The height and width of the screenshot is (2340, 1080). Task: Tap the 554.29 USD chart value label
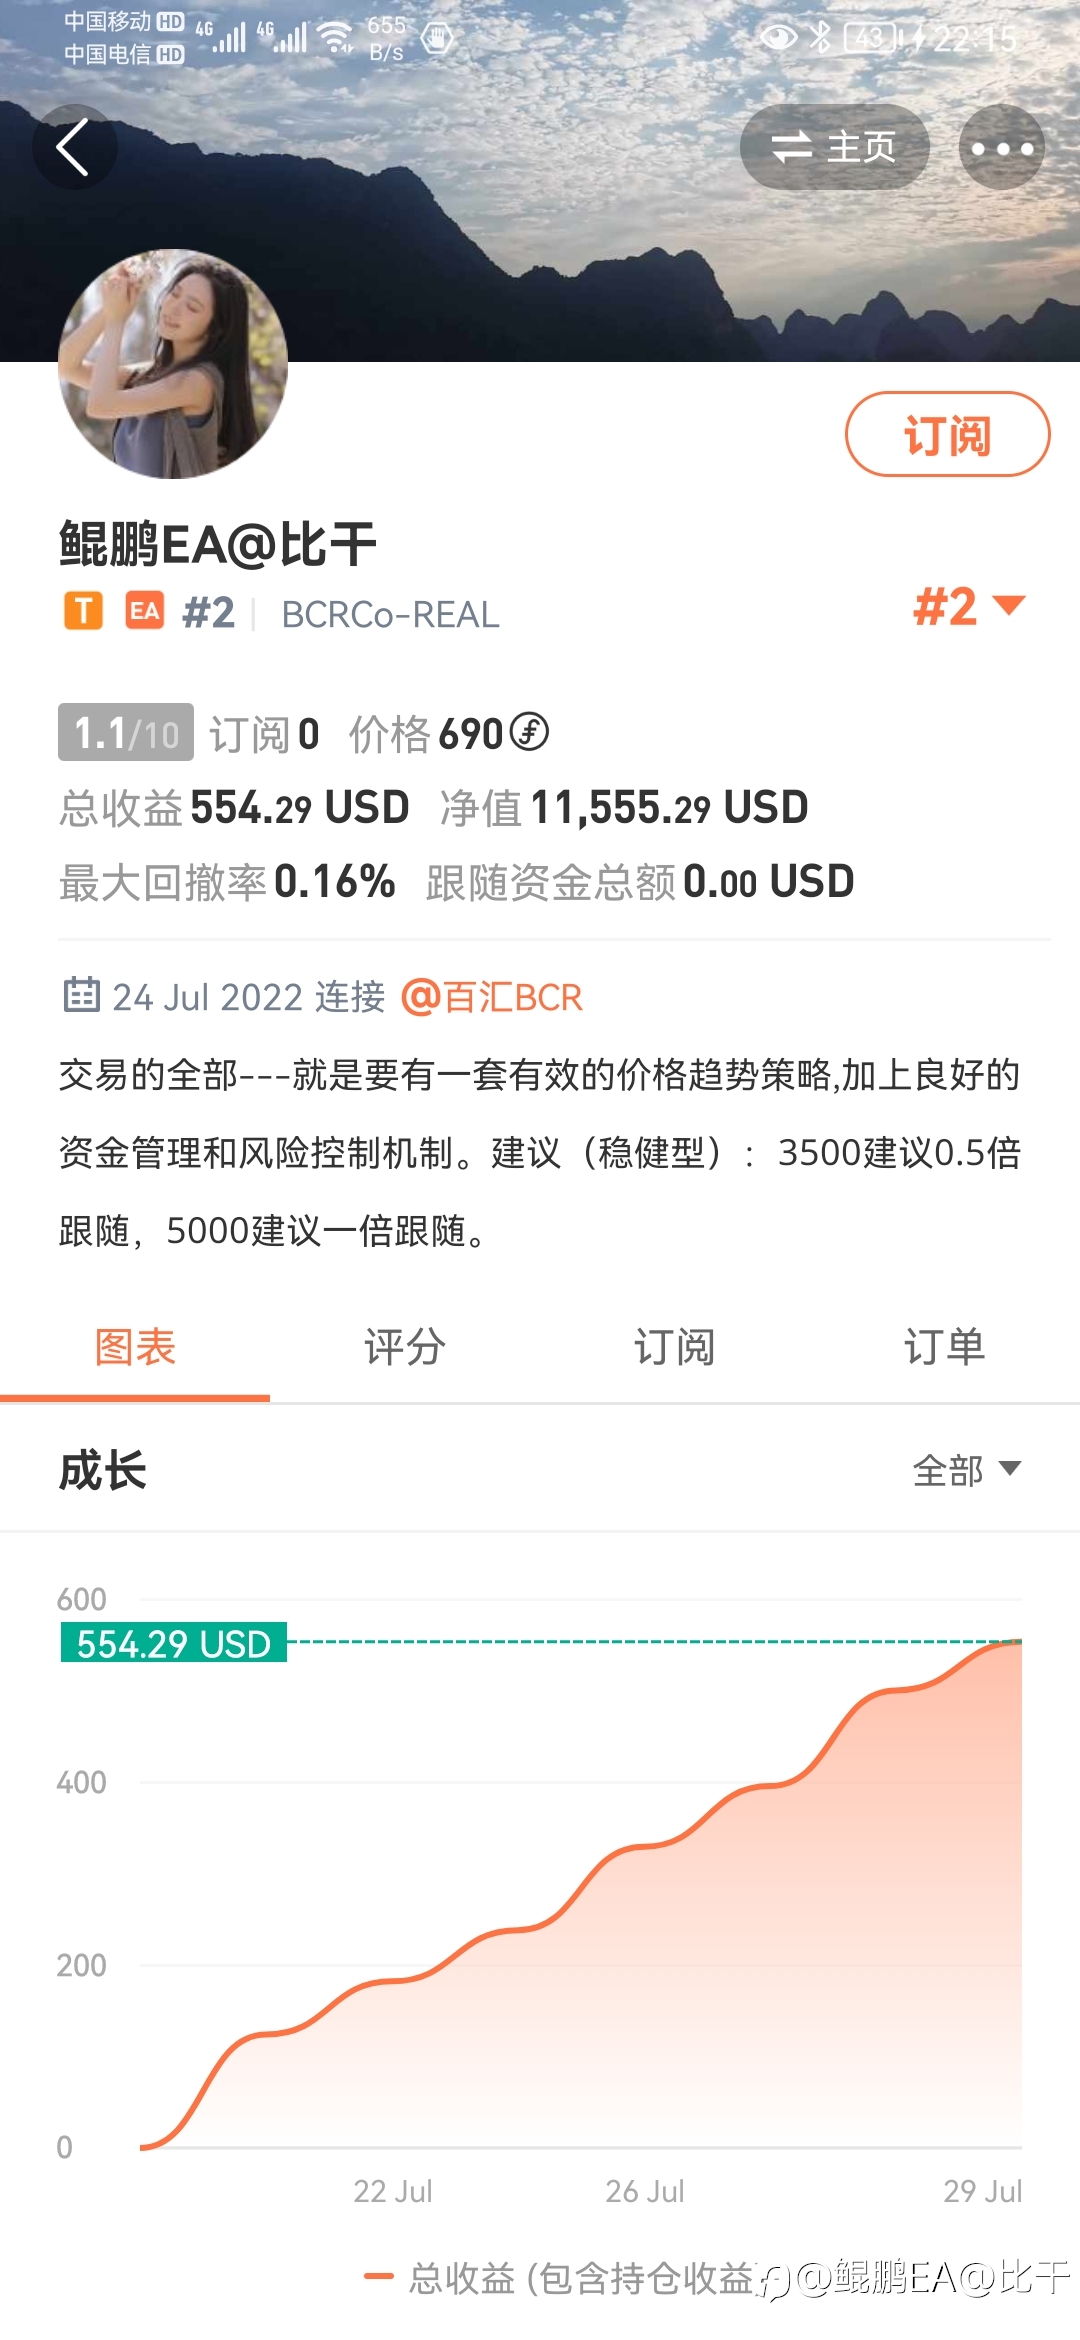174,1643
